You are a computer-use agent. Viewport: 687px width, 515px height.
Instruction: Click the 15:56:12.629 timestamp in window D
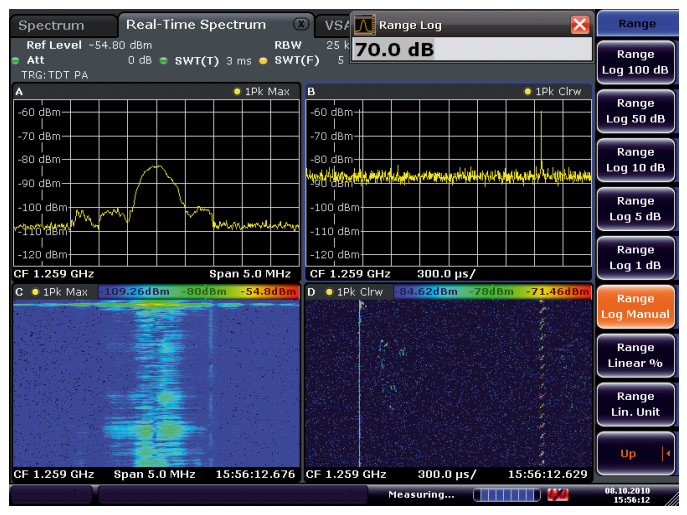coord(548,474)
